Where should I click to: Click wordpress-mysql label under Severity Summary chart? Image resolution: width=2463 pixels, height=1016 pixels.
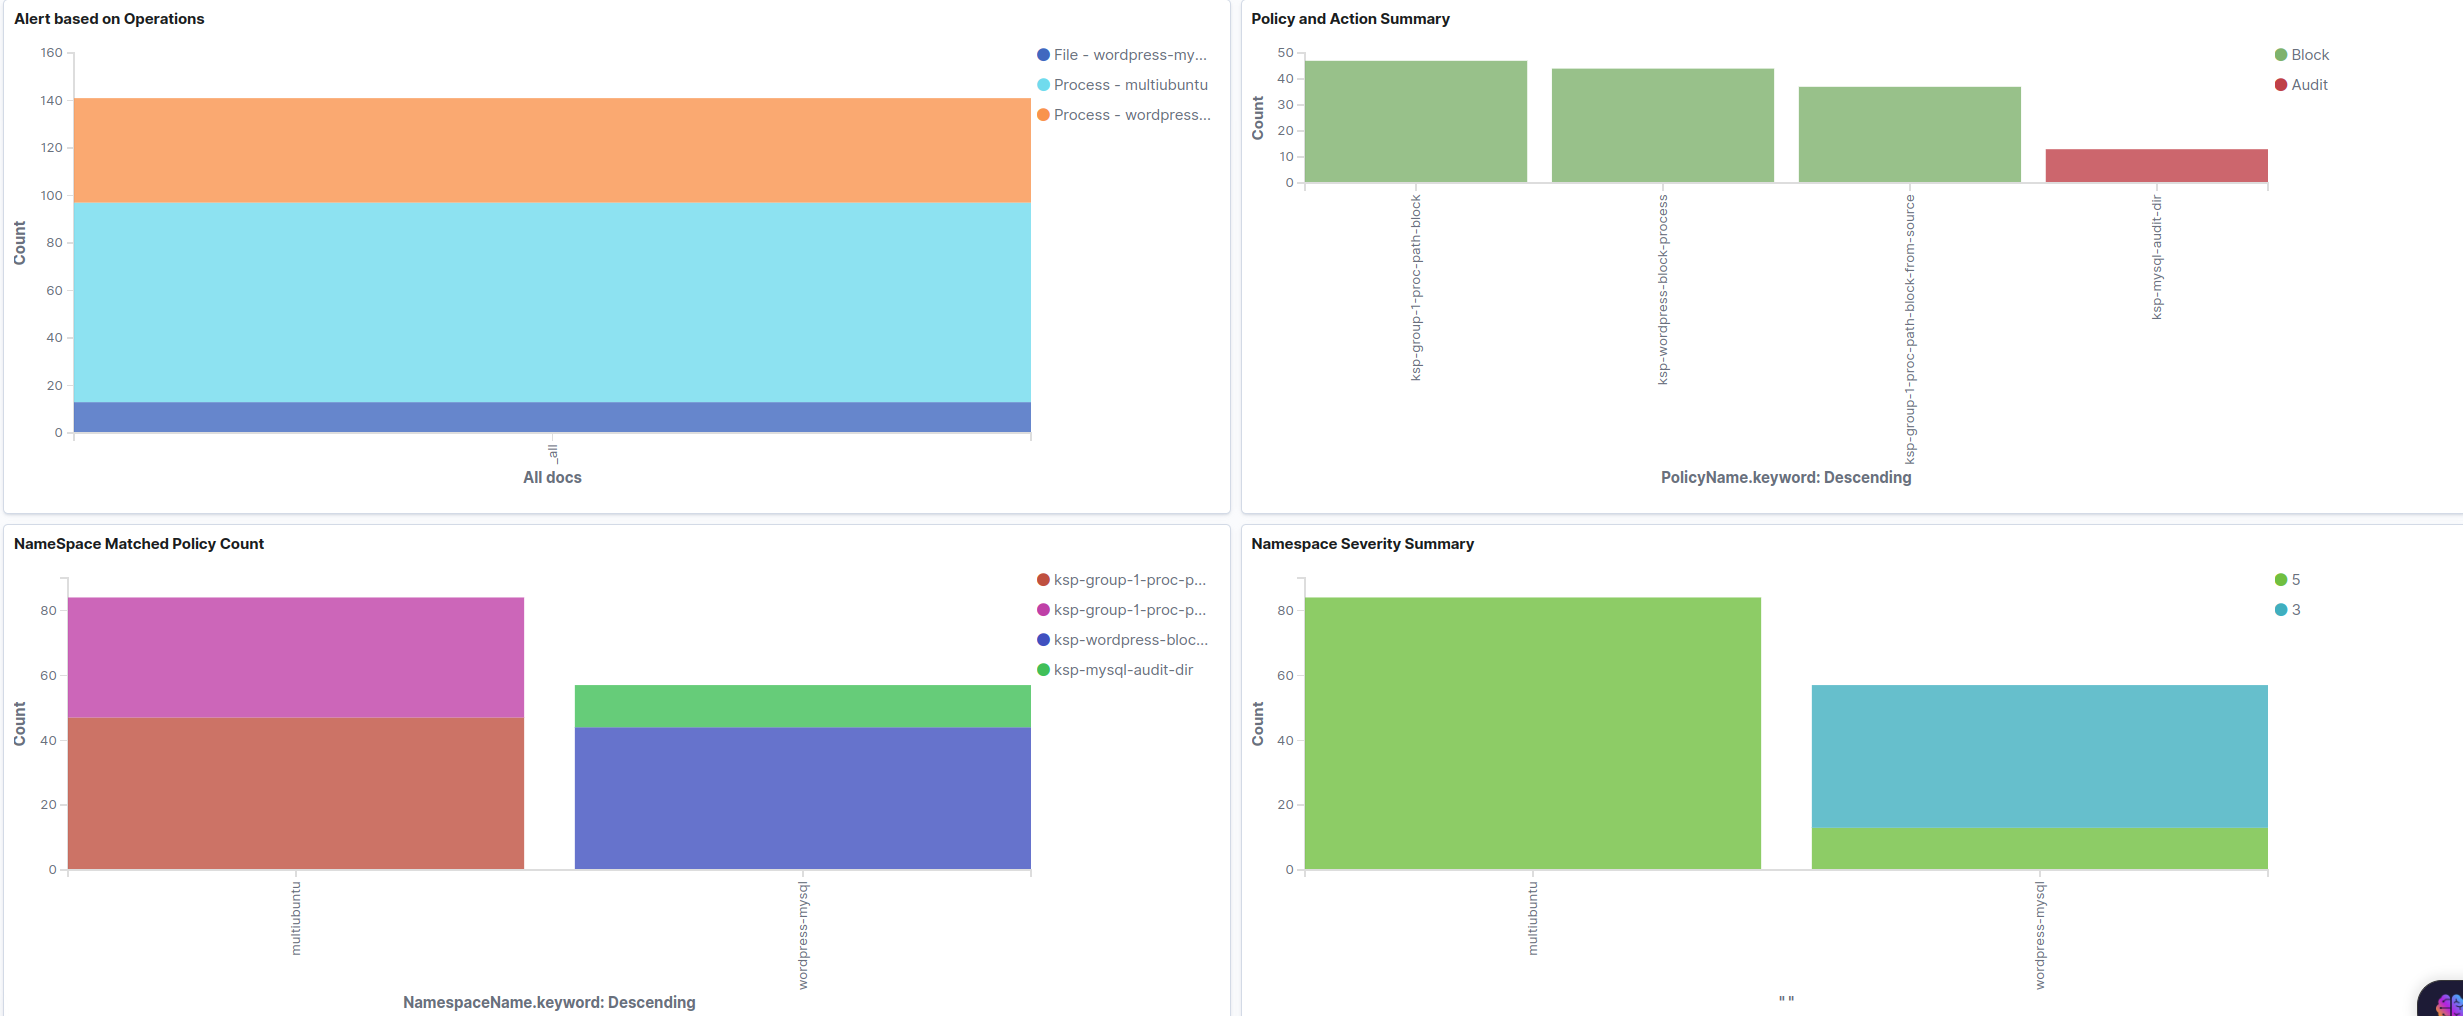click(2040, 936)
